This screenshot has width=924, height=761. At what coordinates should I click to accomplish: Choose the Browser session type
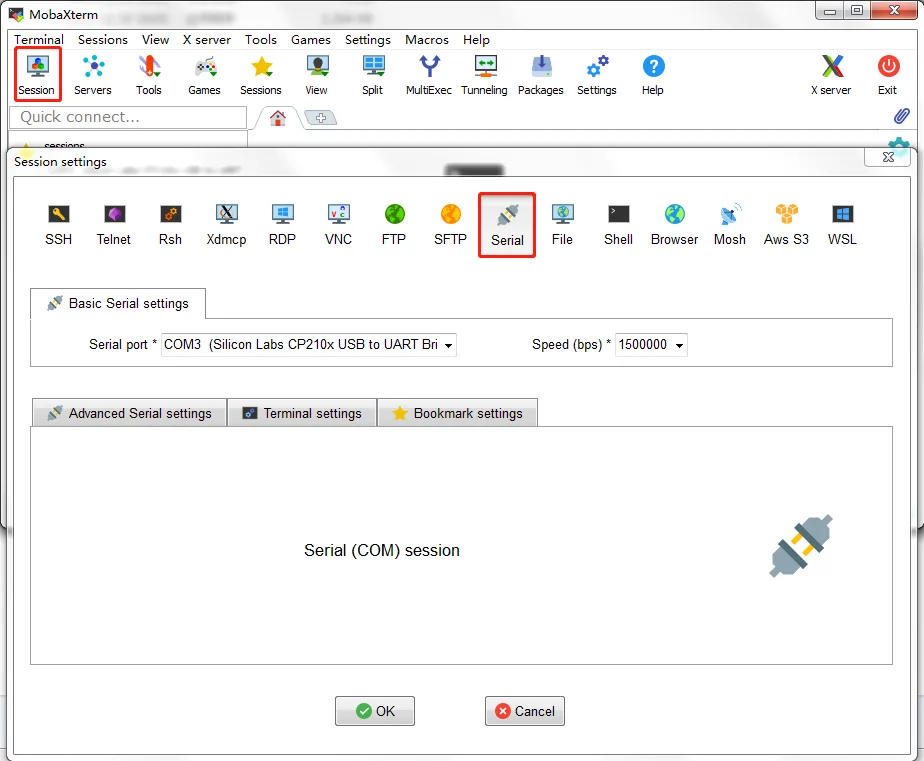[x=674, y=225]
